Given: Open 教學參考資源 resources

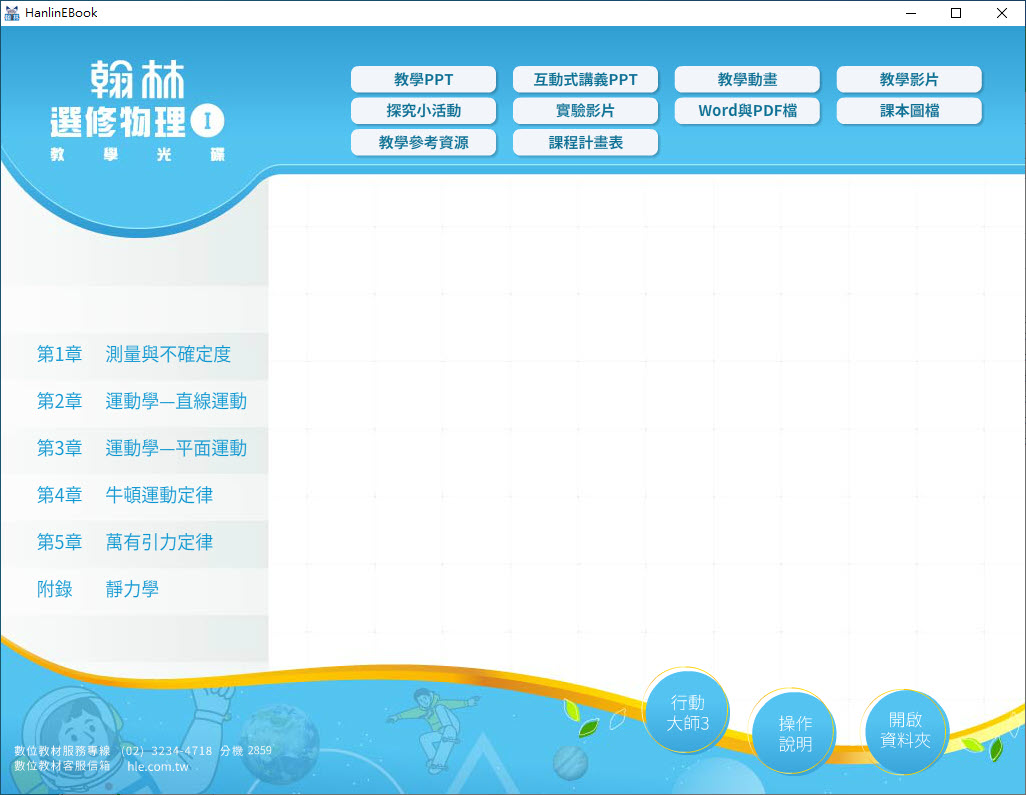Looking at the screenshot, I should [x=423, y=143].
